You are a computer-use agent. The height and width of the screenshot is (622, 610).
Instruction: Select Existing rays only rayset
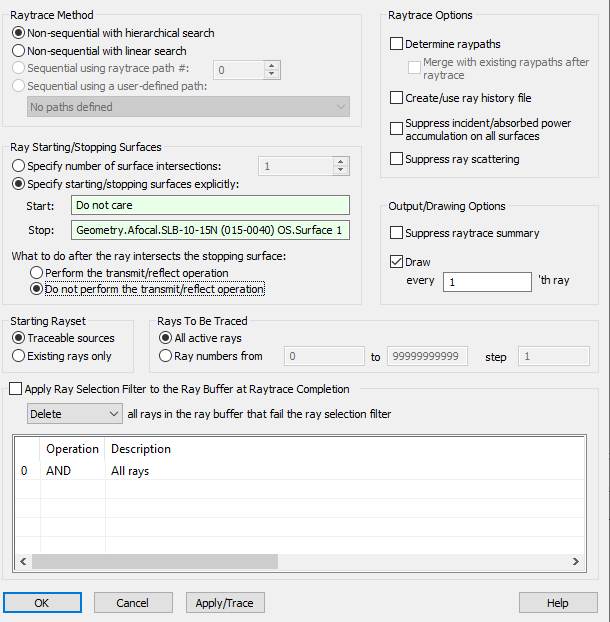pyautogui.click(x=19, y=356)
